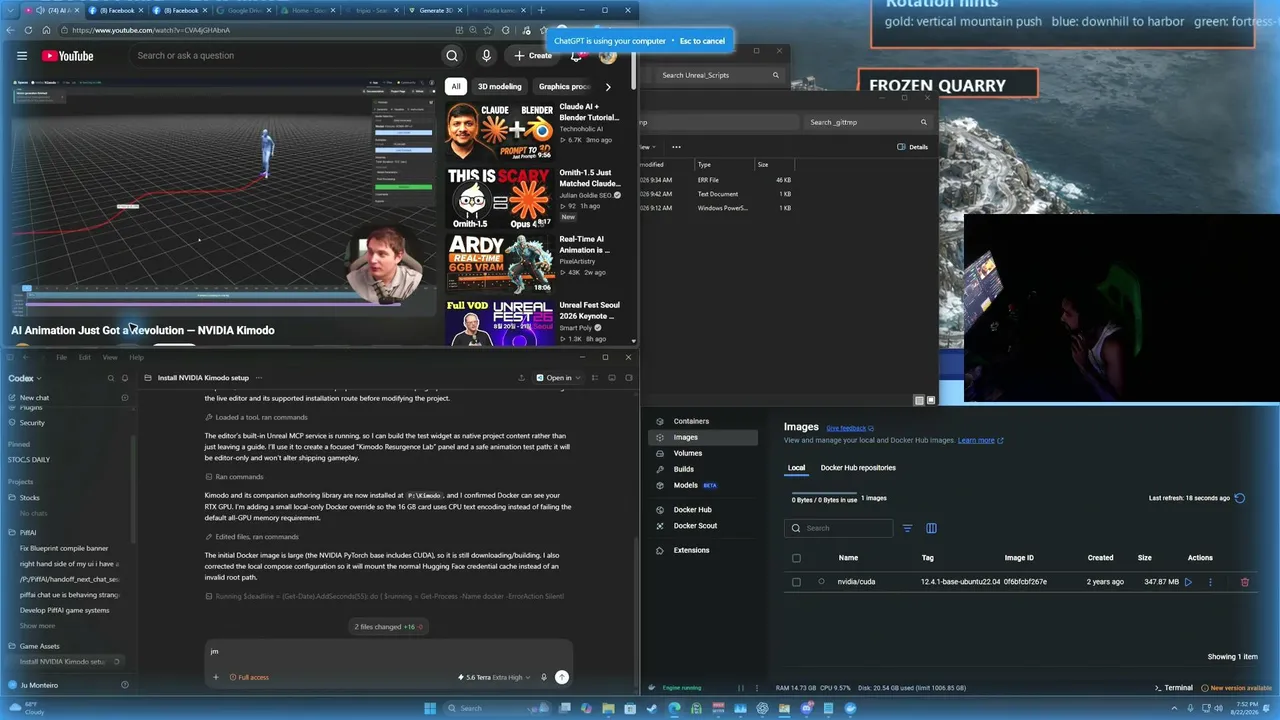Add attachment with plus in Codex composer
The image size is (1280, 720).
tap(215, 677)
